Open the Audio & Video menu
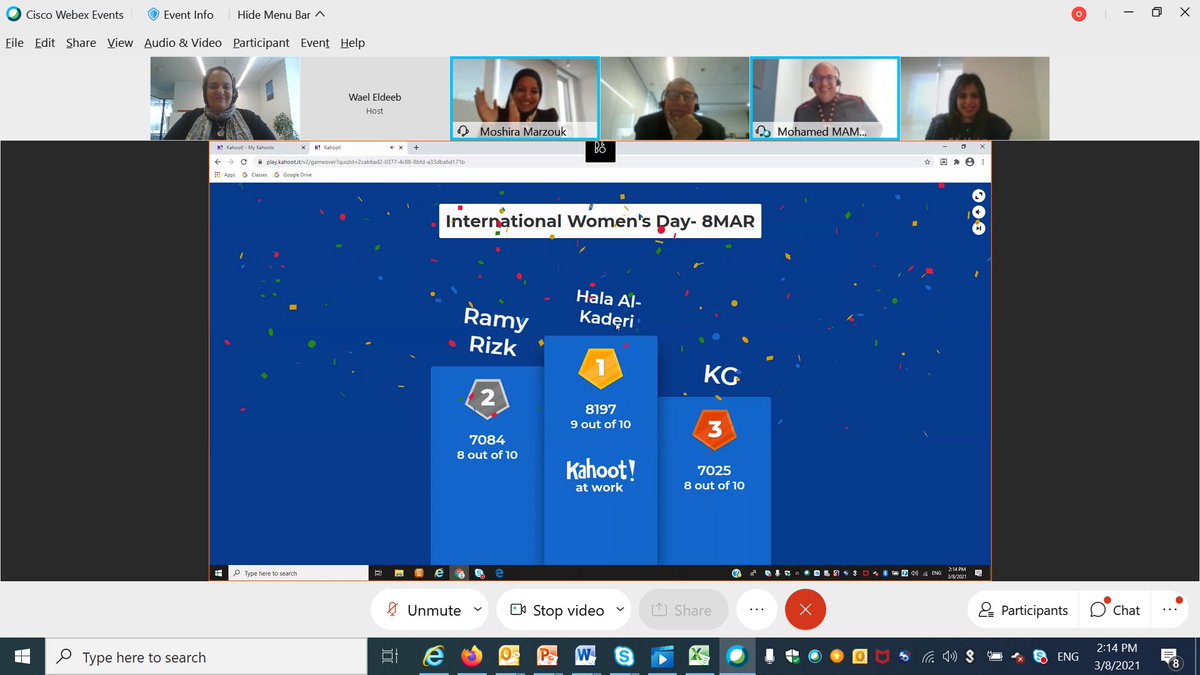This screenshot has width=1200, height=675. pos(183,43)
